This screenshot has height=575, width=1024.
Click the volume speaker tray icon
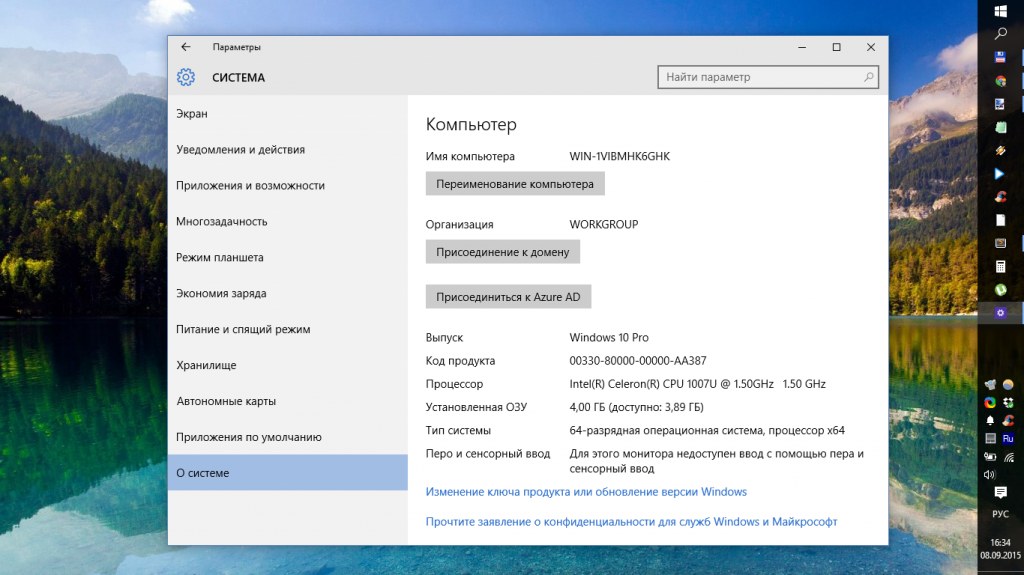[989, 474]
